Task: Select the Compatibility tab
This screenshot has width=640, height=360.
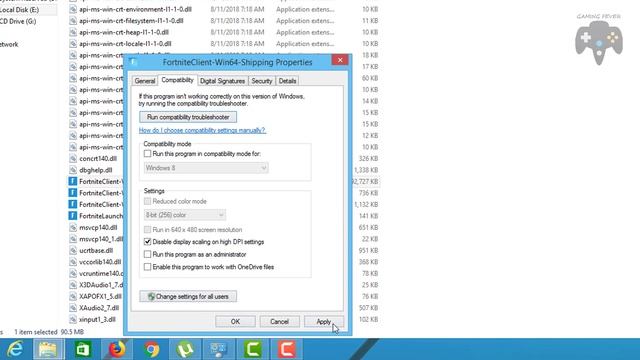Action: (x=178, y=80)
